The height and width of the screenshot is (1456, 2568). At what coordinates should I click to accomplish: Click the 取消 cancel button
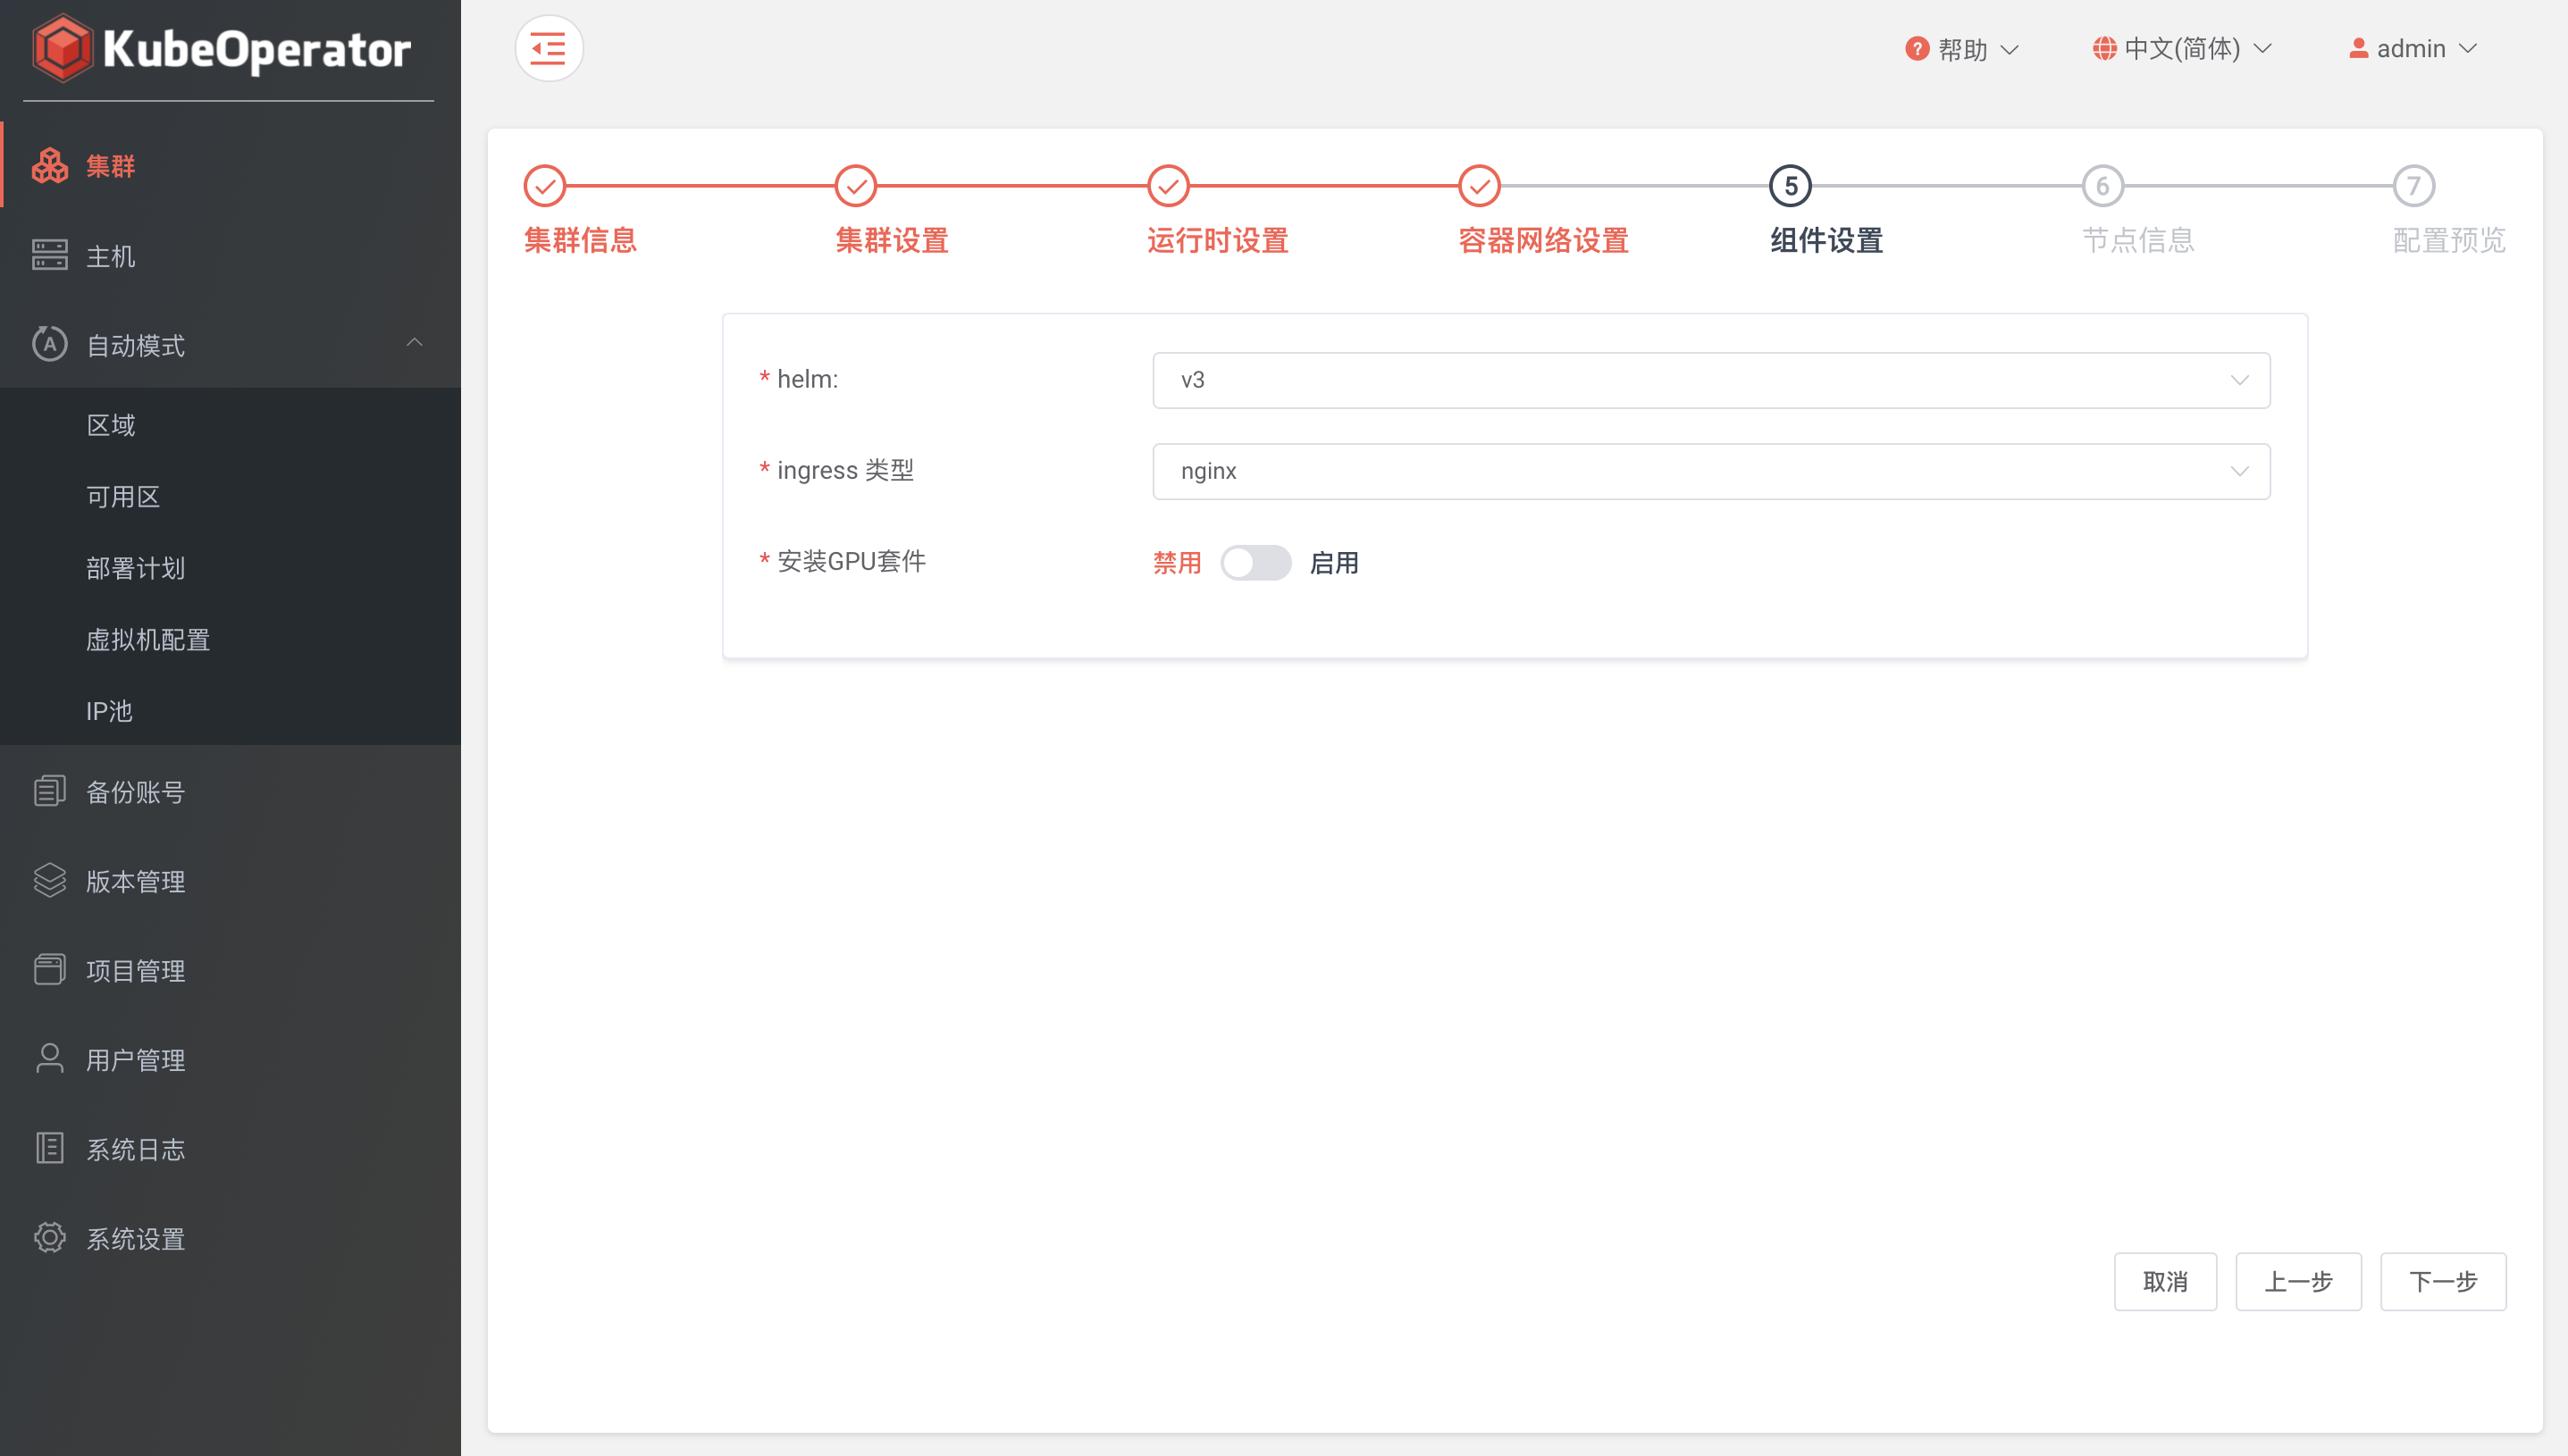2165,1281
